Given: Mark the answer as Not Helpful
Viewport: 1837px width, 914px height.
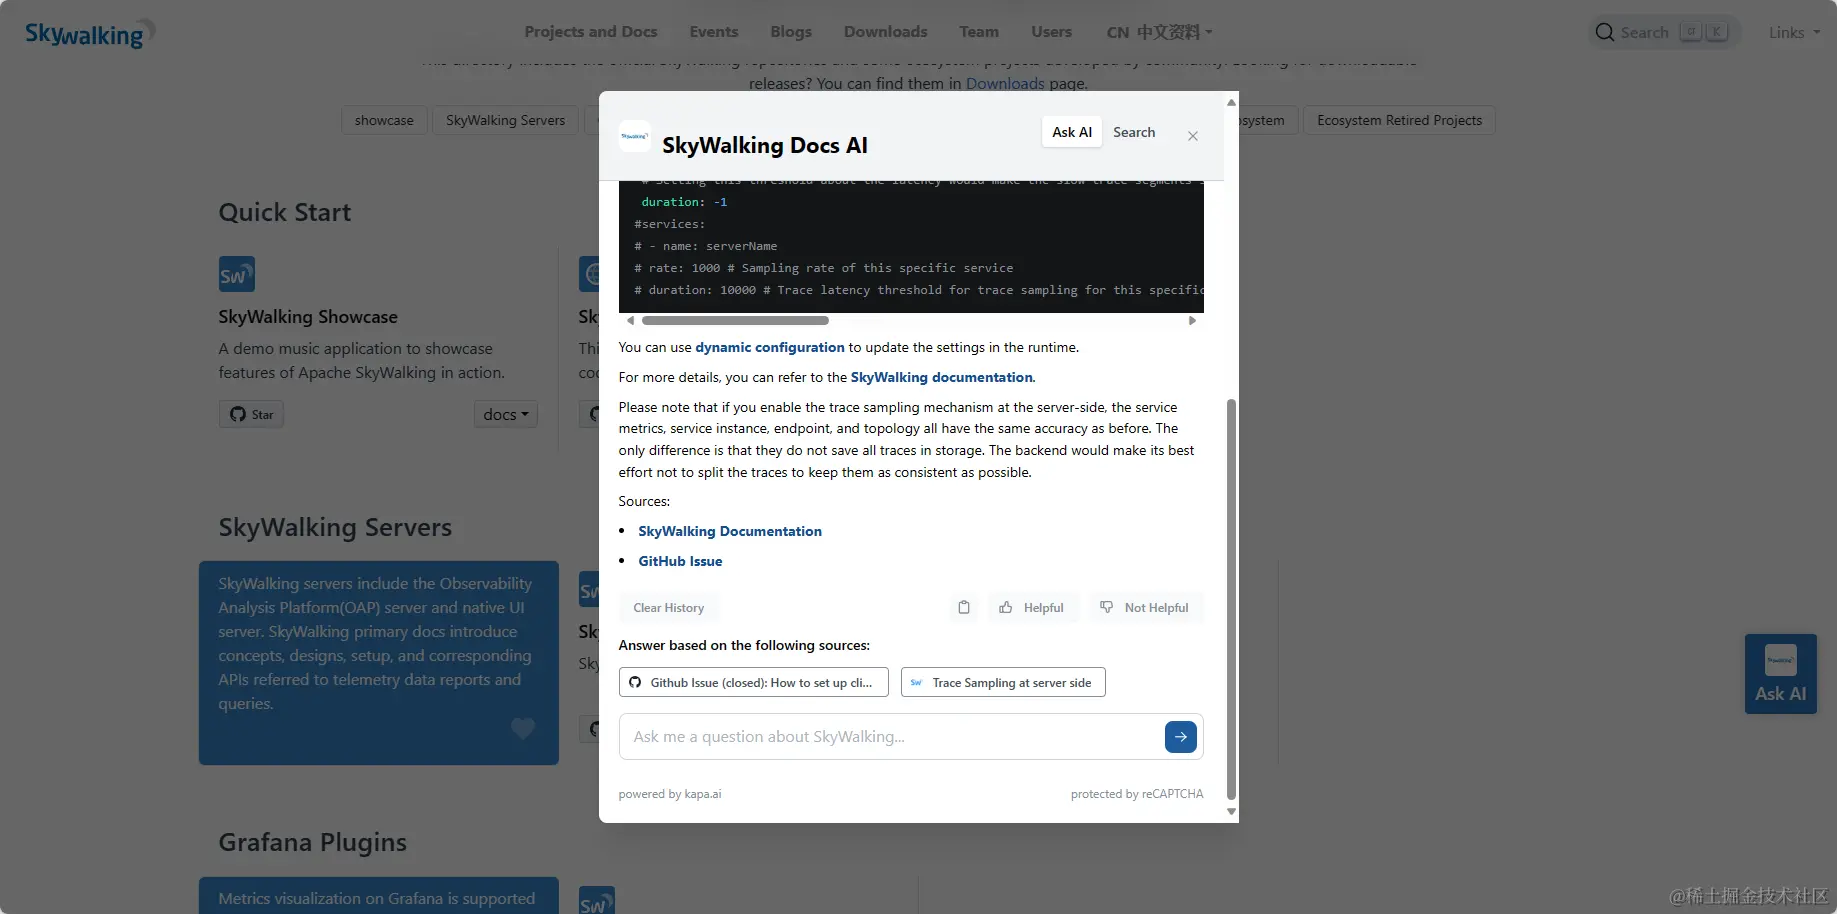Looking at the screenshot, I should pos(1145,608).
